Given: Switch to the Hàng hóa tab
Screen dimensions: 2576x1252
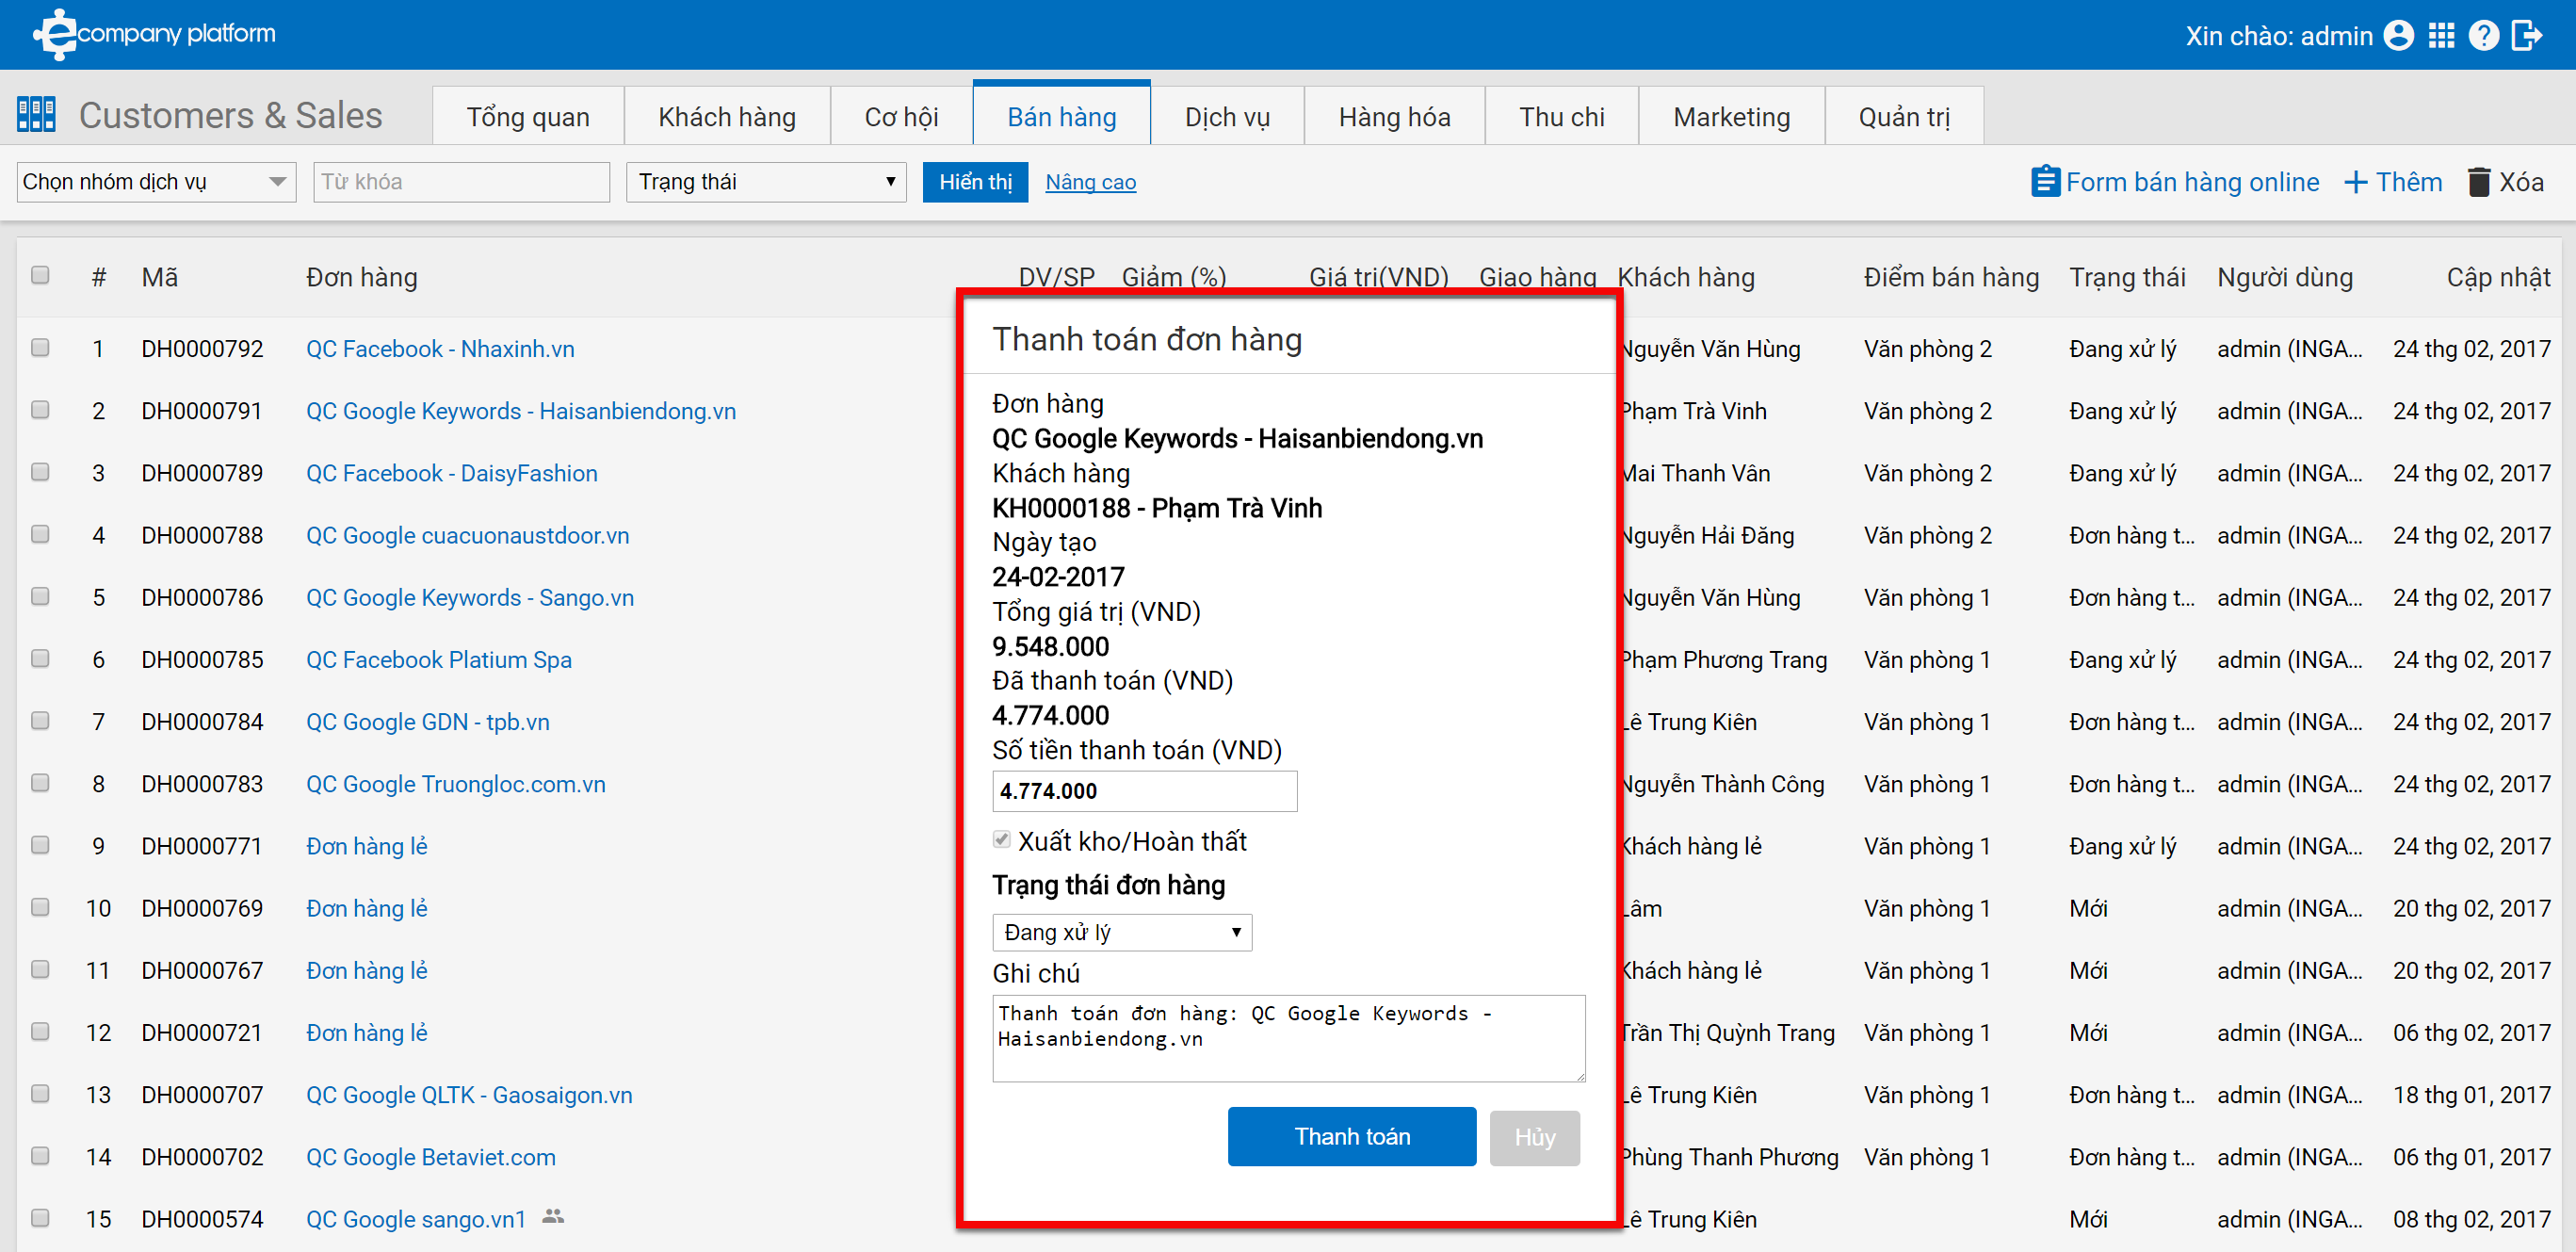Looking at the screenshot, I should [x=1394, y=117].
